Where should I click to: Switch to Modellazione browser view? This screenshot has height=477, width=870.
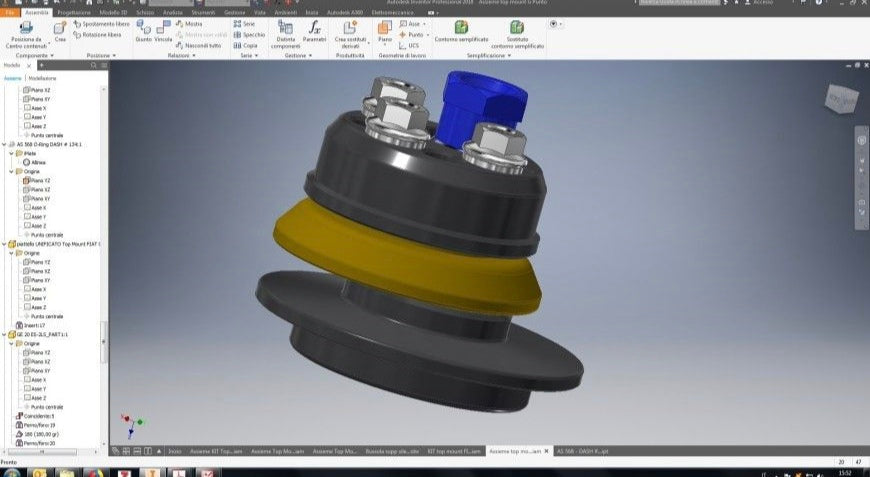pos(42,78)
